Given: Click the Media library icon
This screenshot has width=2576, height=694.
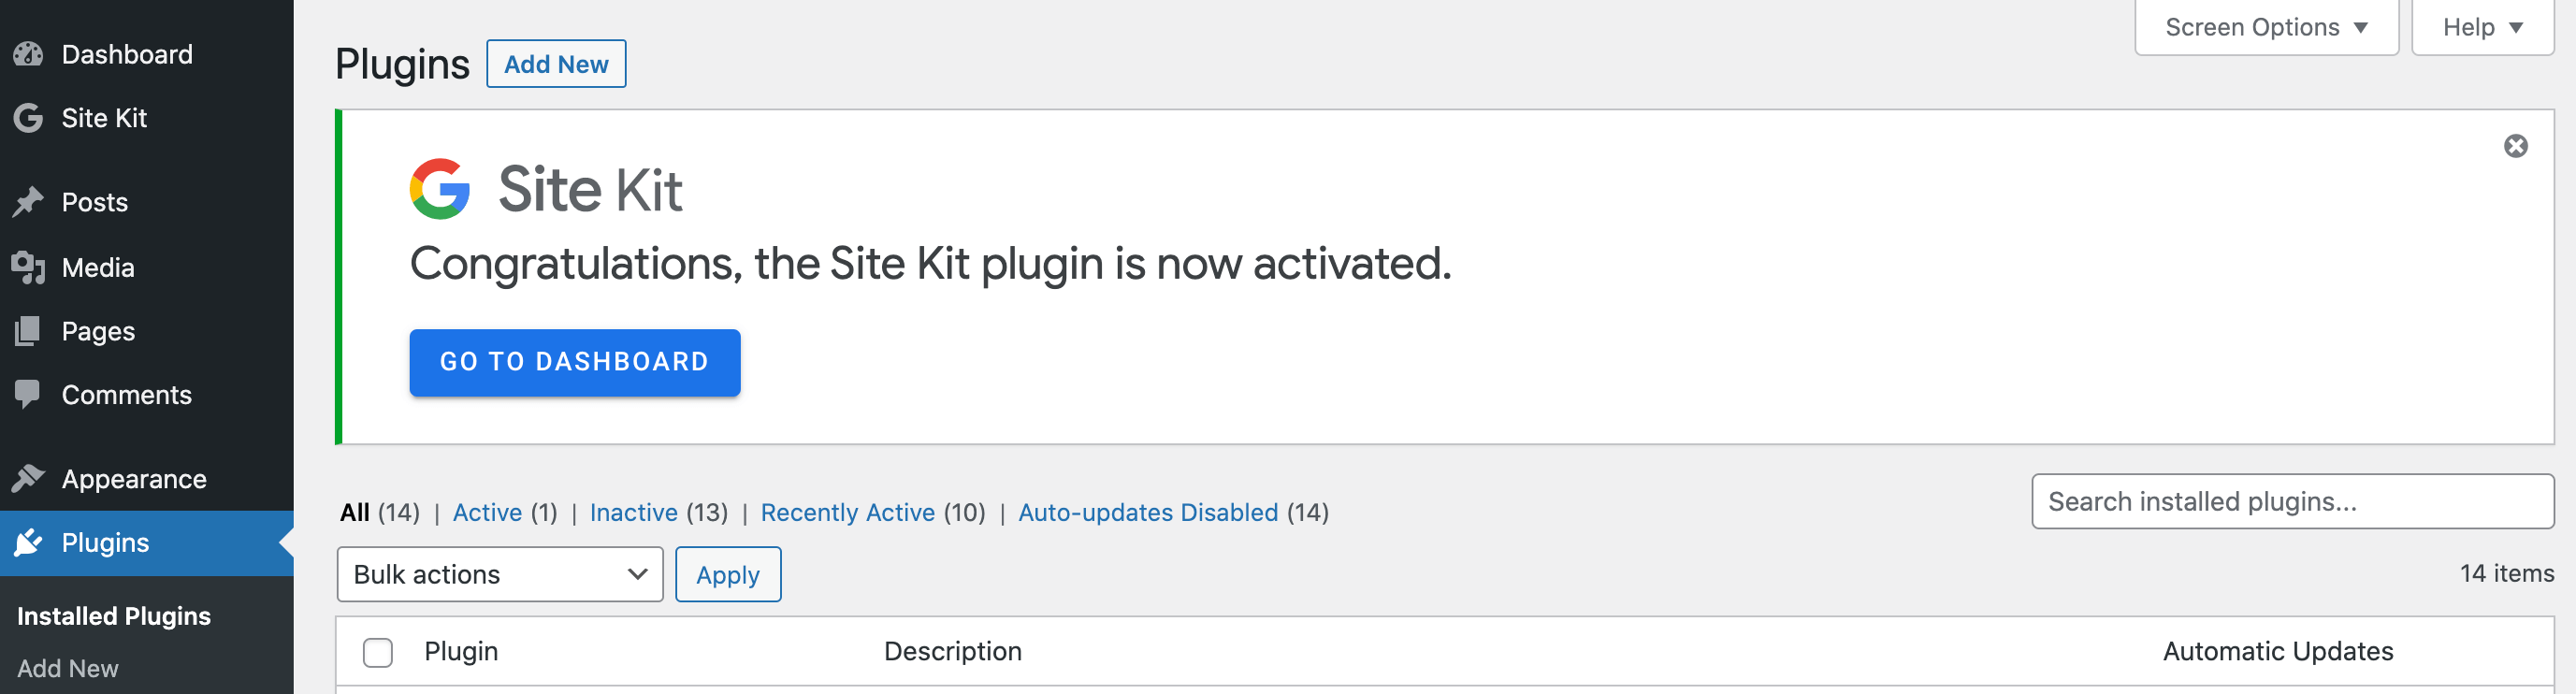Looking at the screenshot, I should [x=28, y=267].
